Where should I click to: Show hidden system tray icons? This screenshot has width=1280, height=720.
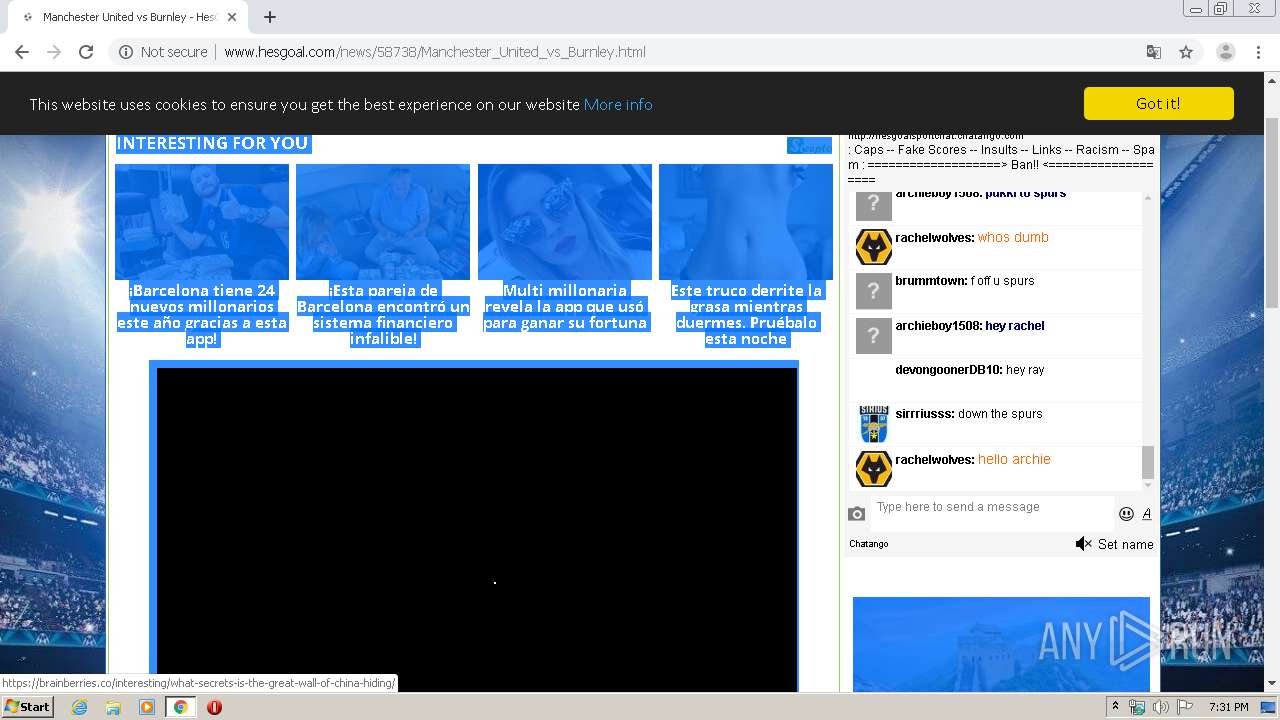(1115, 707)
